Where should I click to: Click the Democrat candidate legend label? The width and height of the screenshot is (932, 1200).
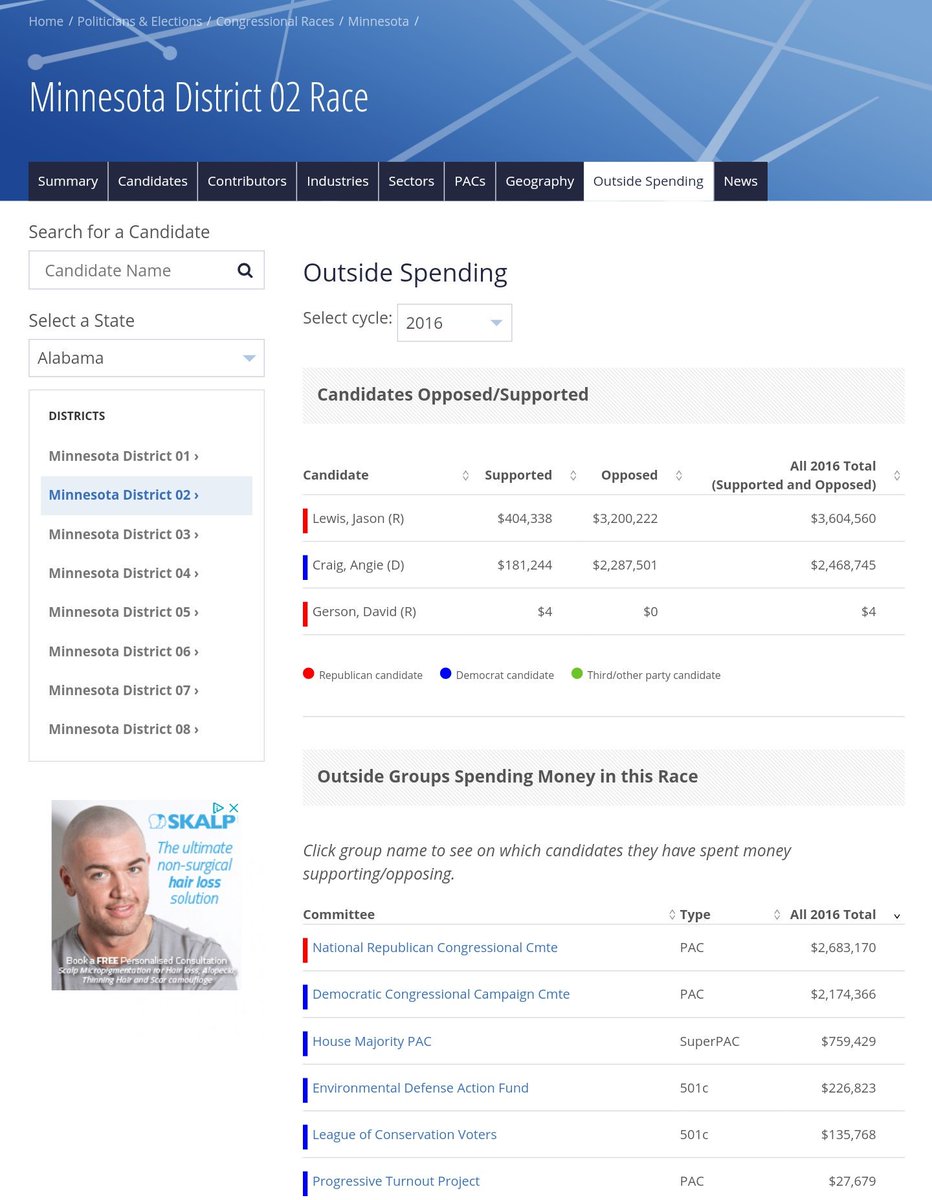[504, 675]
